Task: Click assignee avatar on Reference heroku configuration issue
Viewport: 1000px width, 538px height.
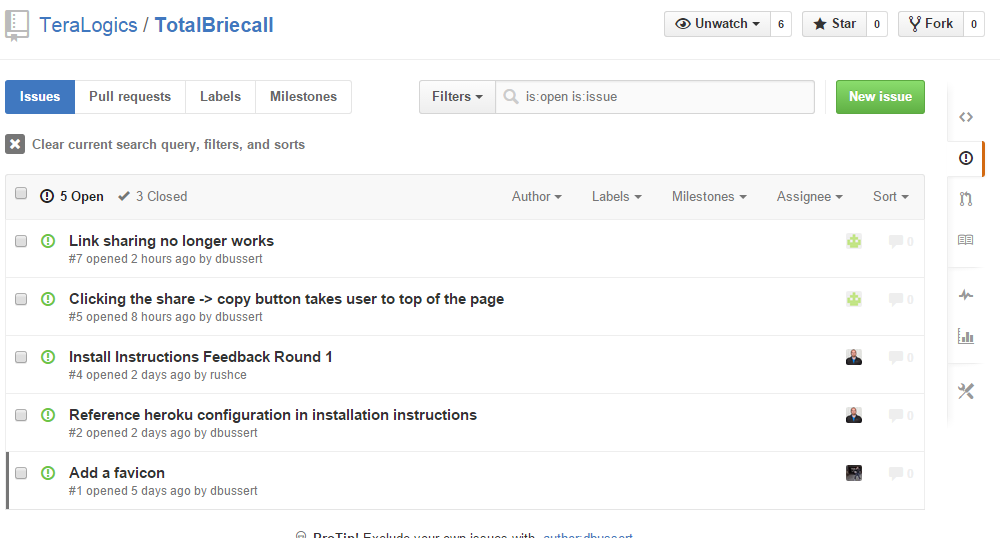Action: point(854,415)
